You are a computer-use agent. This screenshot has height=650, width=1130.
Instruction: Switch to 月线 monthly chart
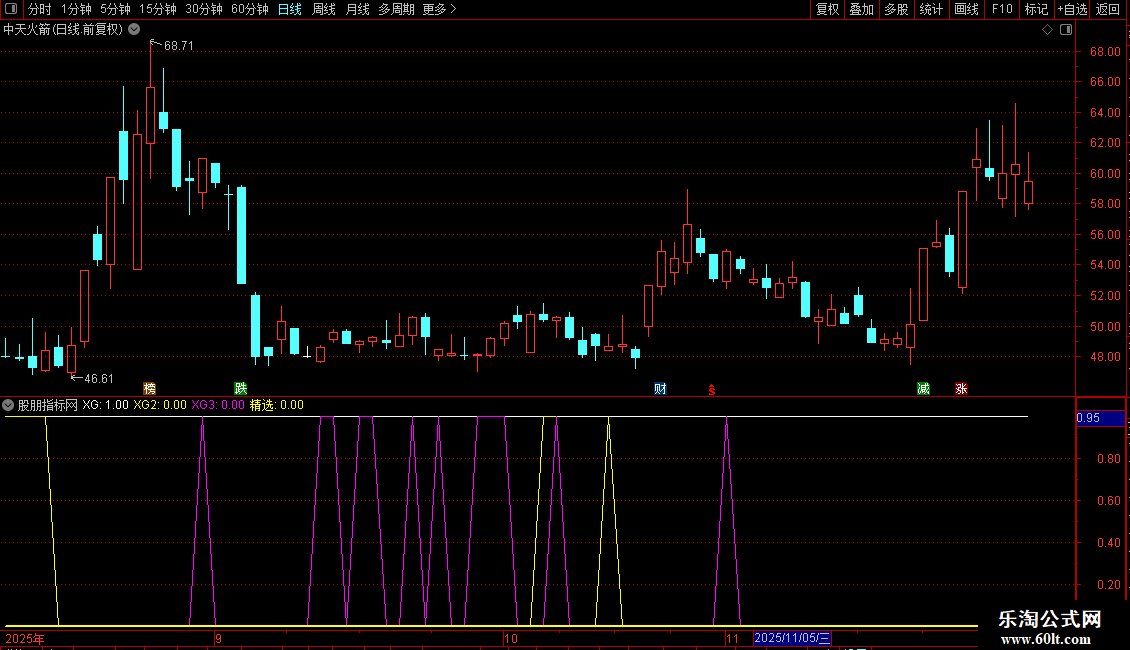tap(357, 9)
